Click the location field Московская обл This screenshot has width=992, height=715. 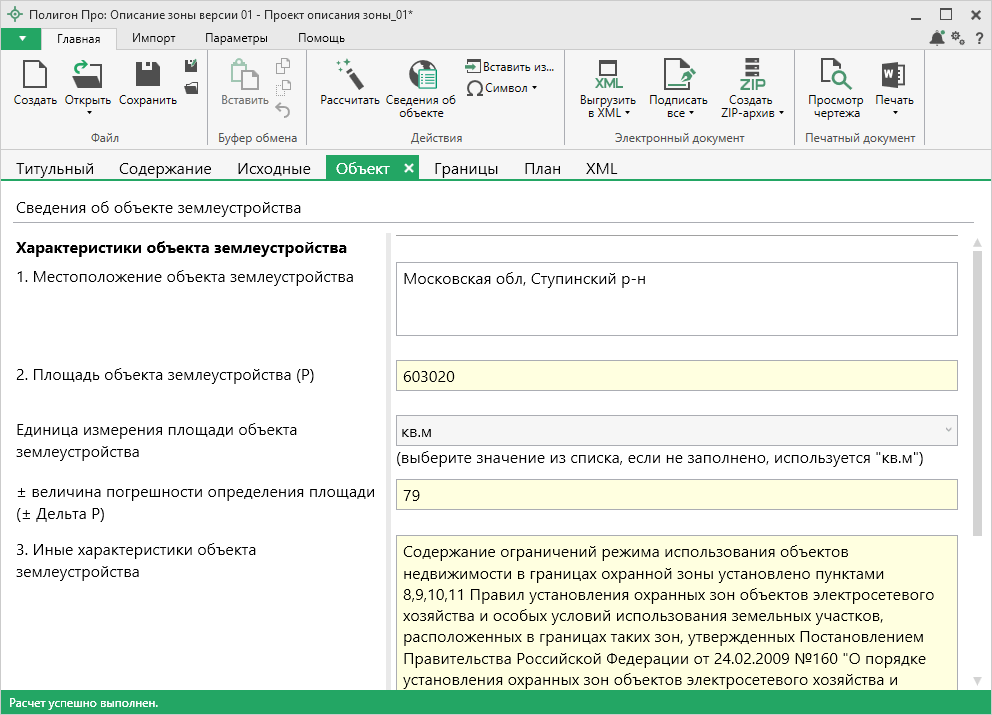click(x=676, y=298)
